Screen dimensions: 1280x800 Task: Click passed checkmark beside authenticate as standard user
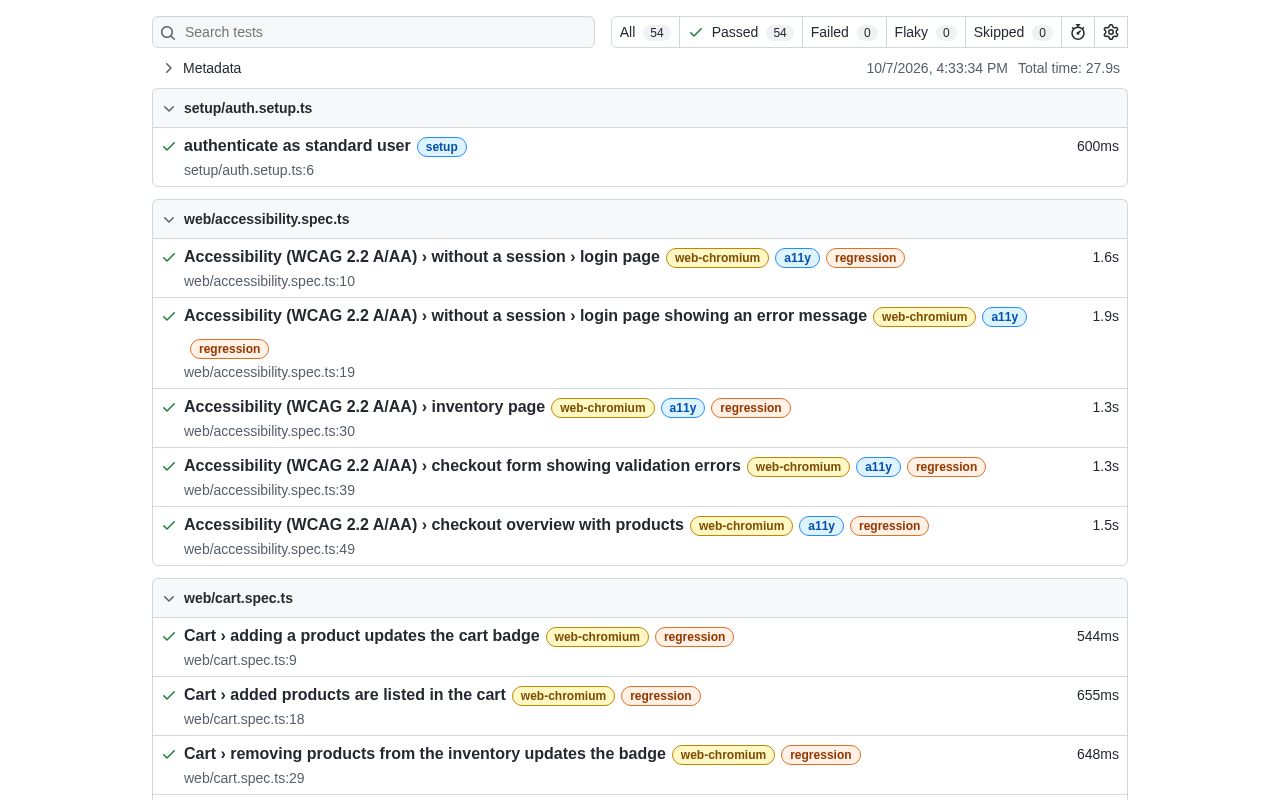pos(169,146)
